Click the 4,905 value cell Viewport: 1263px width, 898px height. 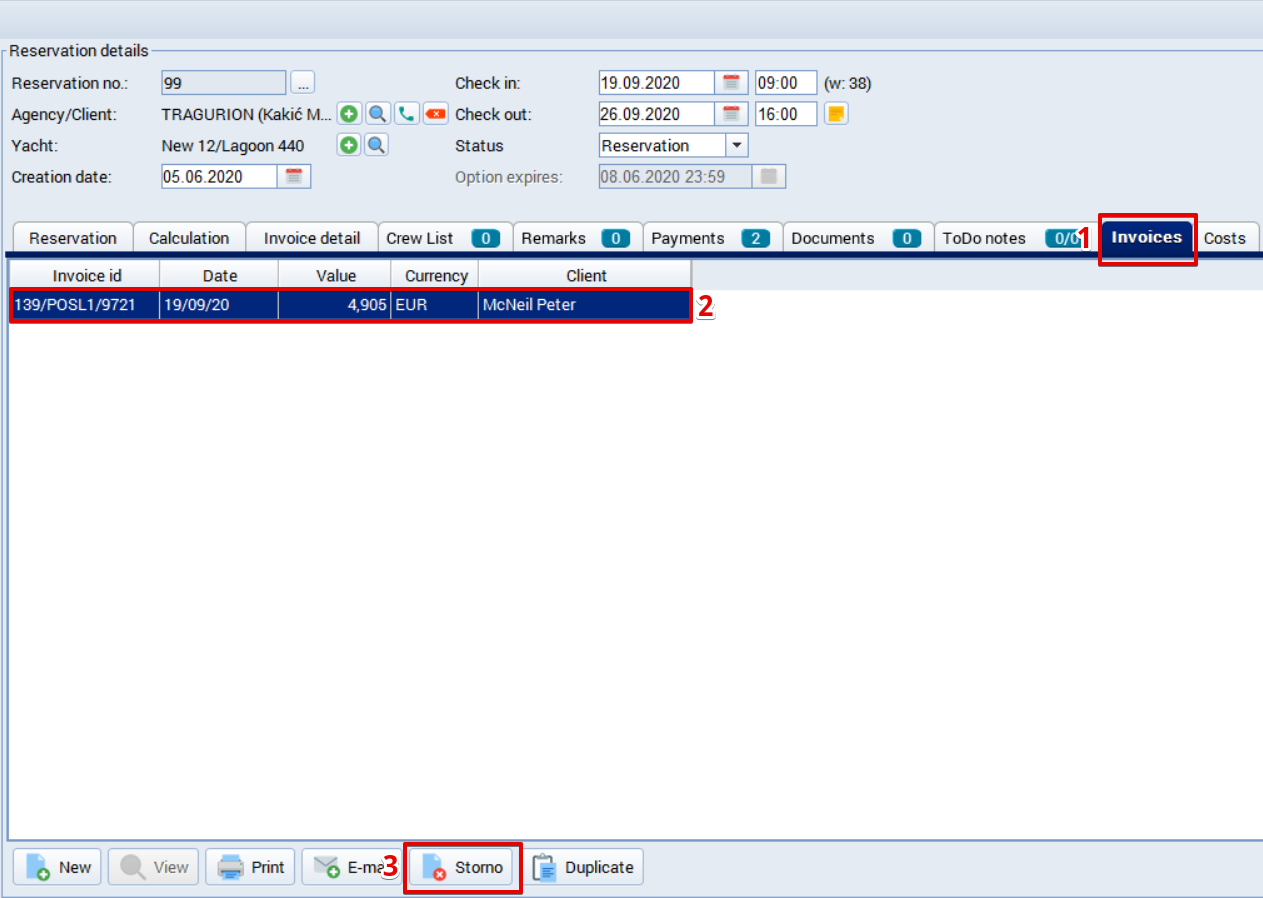[335, 305]
